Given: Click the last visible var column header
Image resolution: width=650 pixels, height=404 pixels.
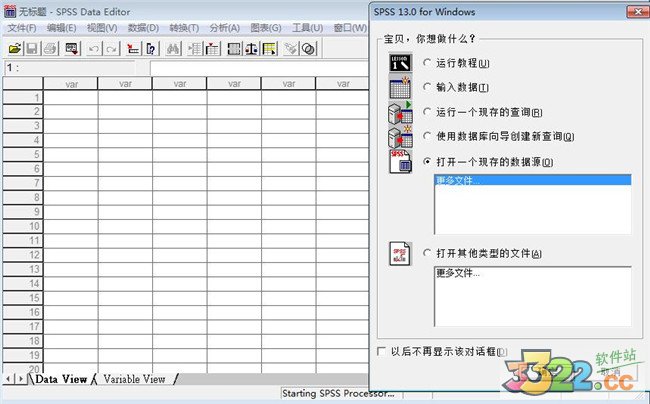Looking at the screenshot, I should coord(342,84).
